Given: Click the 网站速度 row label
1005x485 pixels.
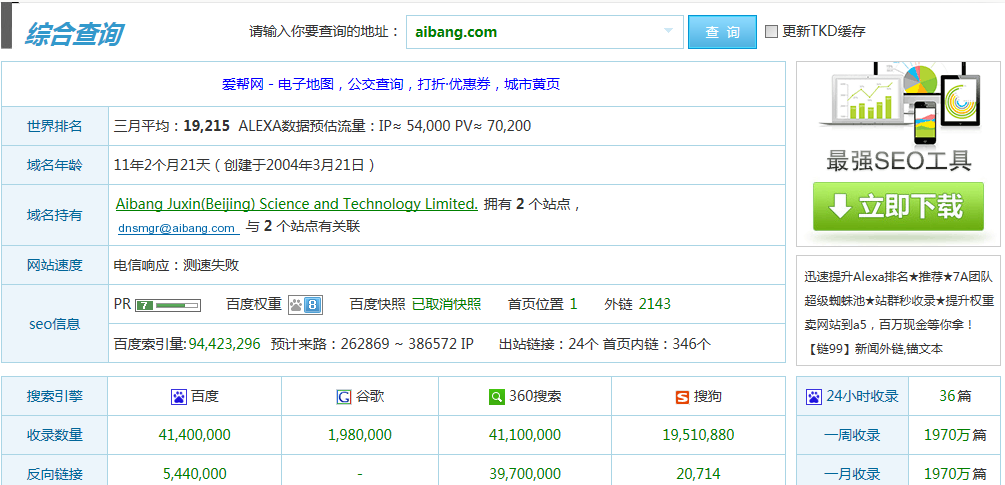Looking at the screenshot, I should pos(54,265).
